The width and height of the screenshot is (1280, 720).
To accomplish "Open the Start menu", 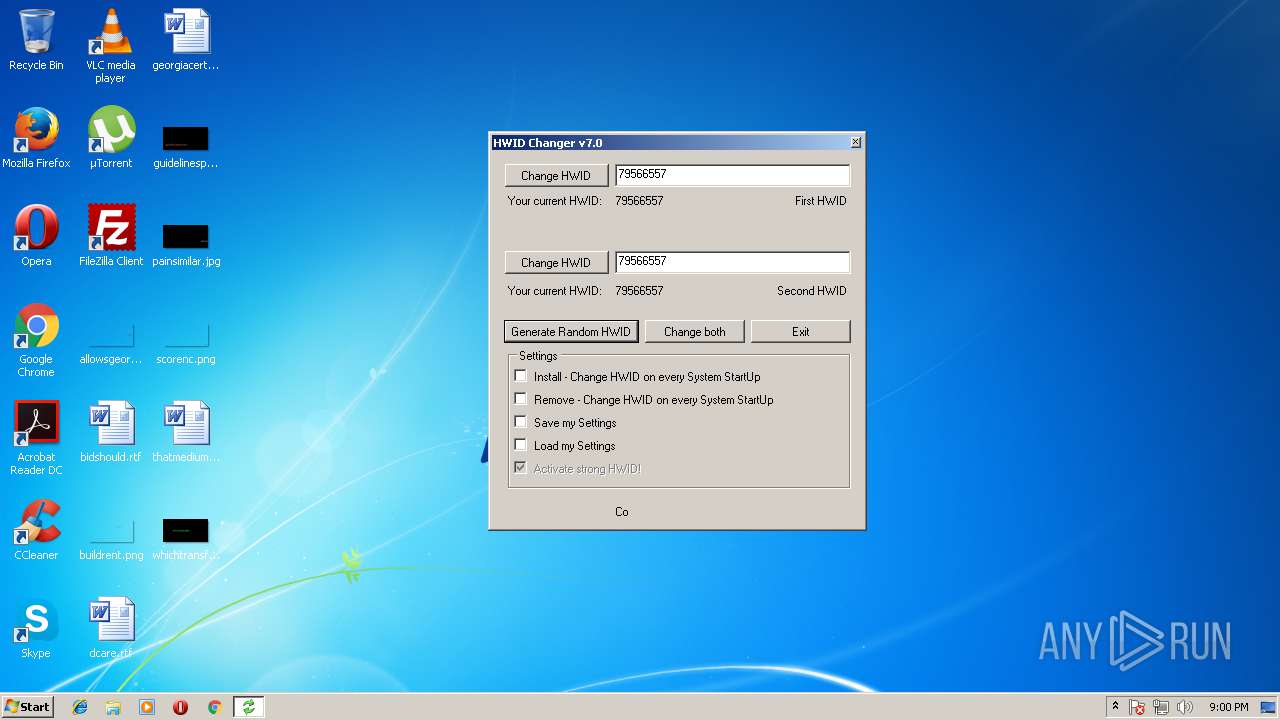I will point(27,707).
